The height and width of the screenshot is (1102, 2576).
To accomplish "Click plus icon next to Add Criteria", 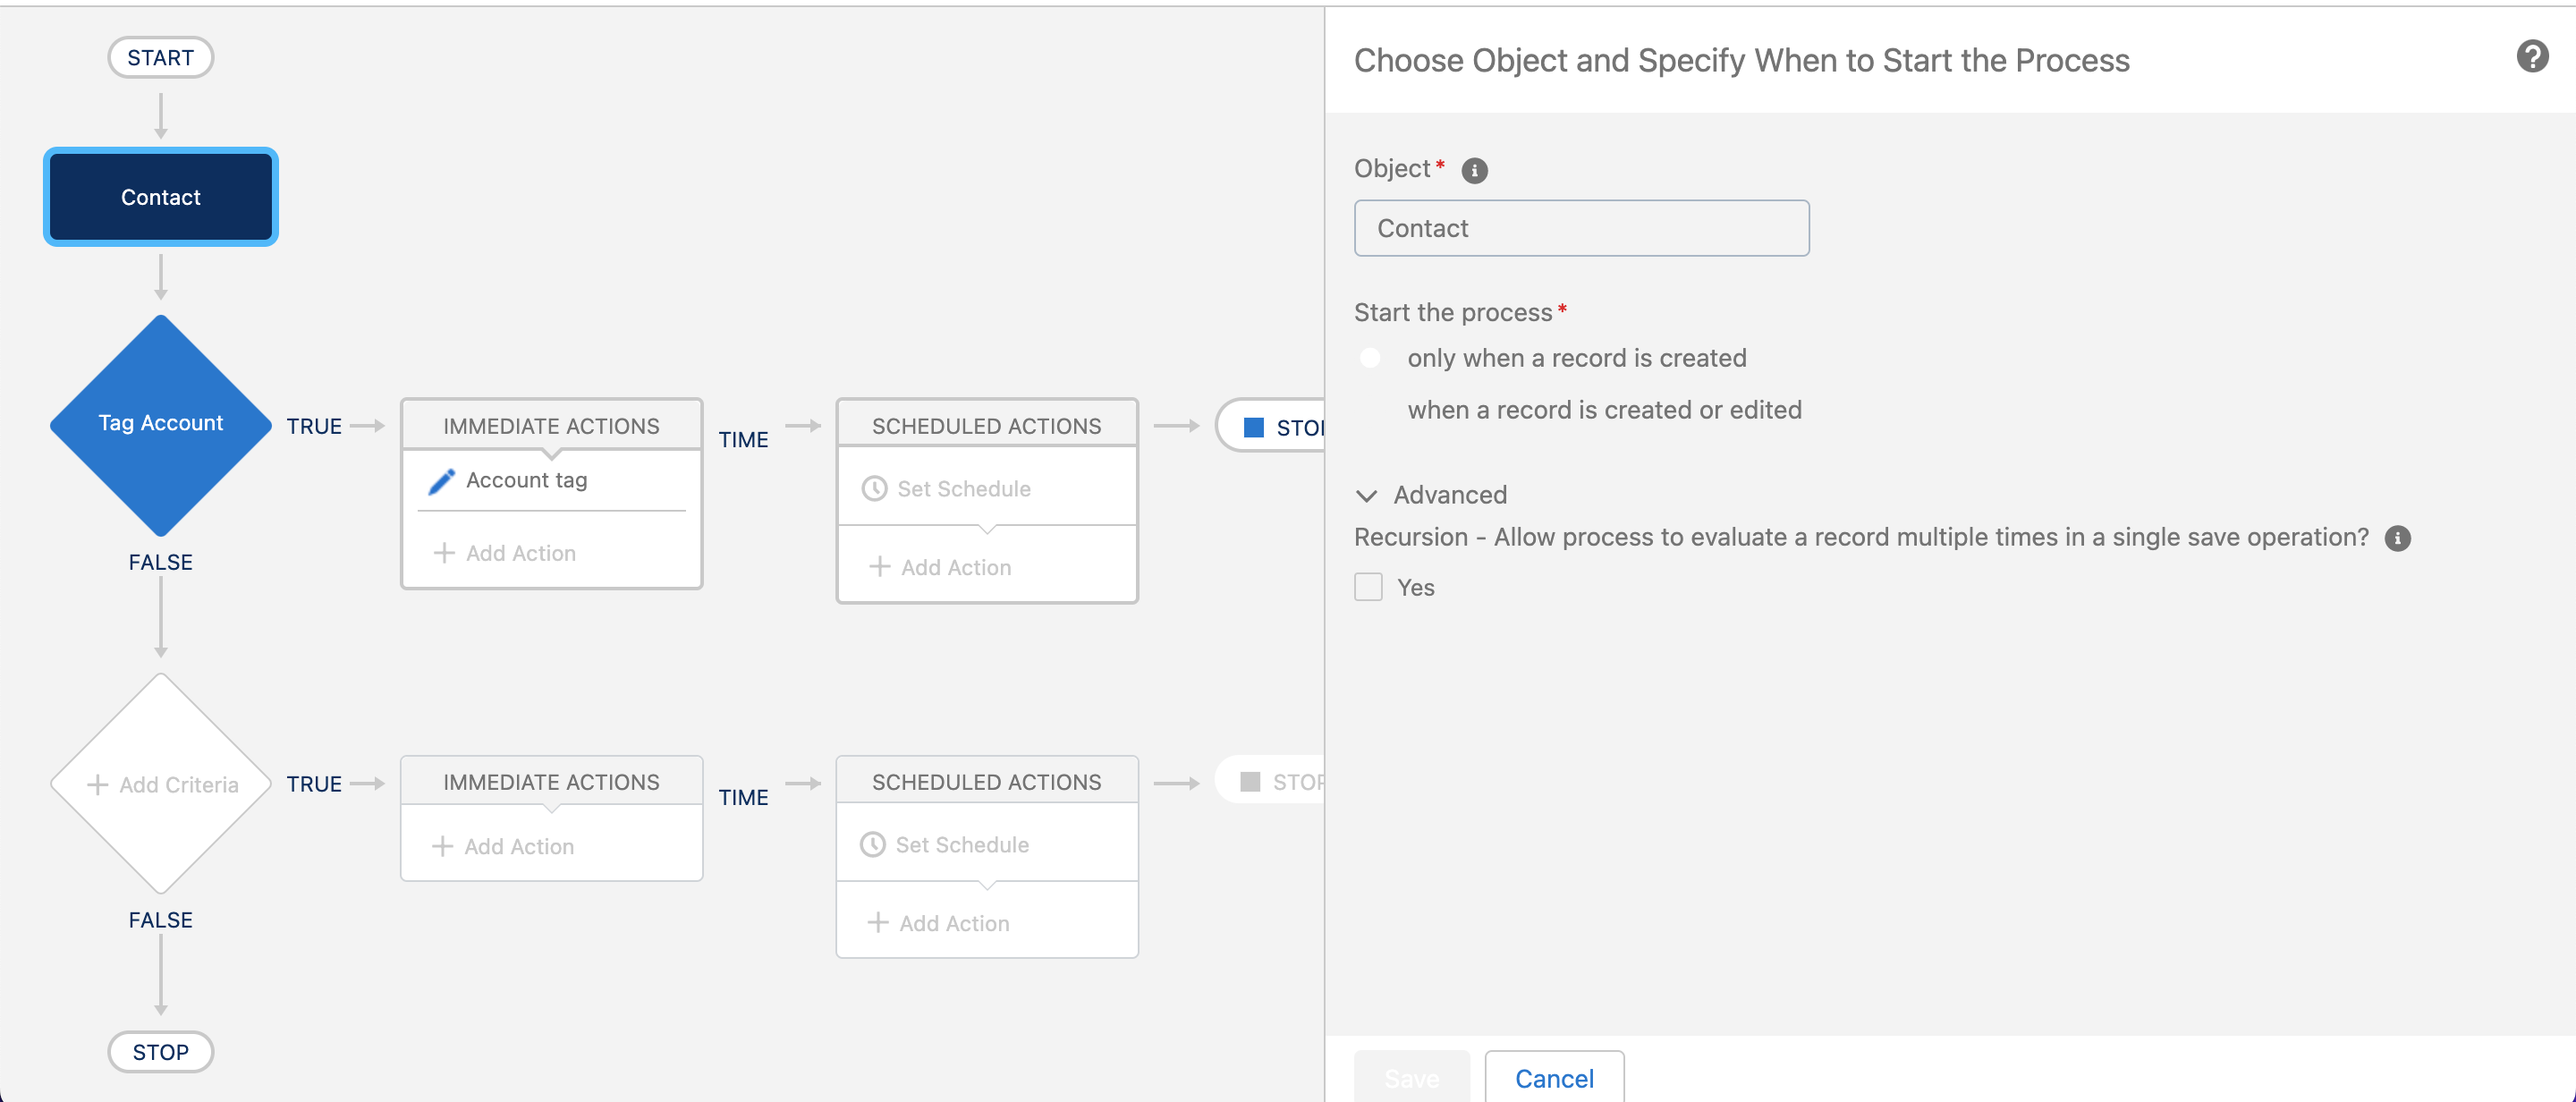I will [98, 785].
